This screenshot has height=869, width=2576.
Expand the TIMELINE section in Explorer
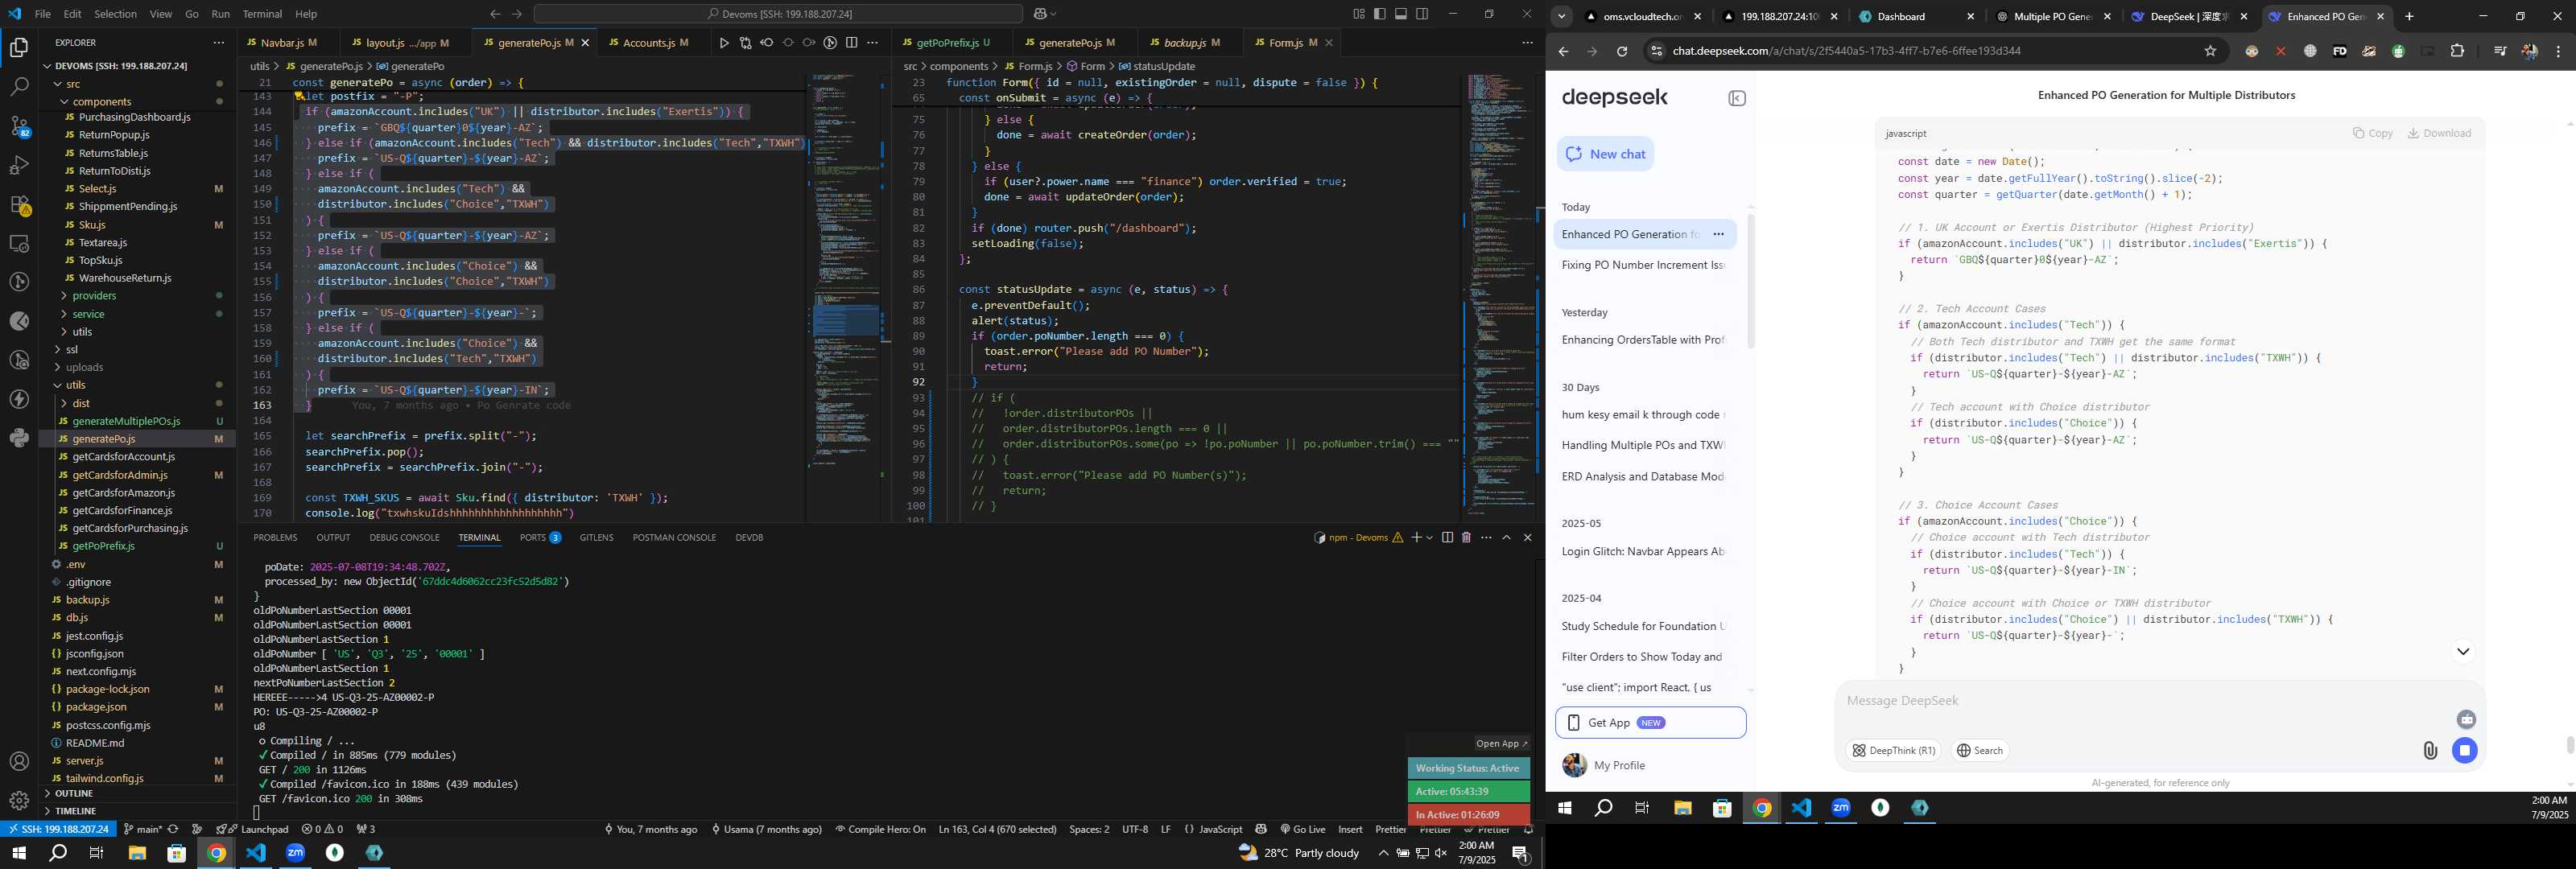tap(76, 811)
